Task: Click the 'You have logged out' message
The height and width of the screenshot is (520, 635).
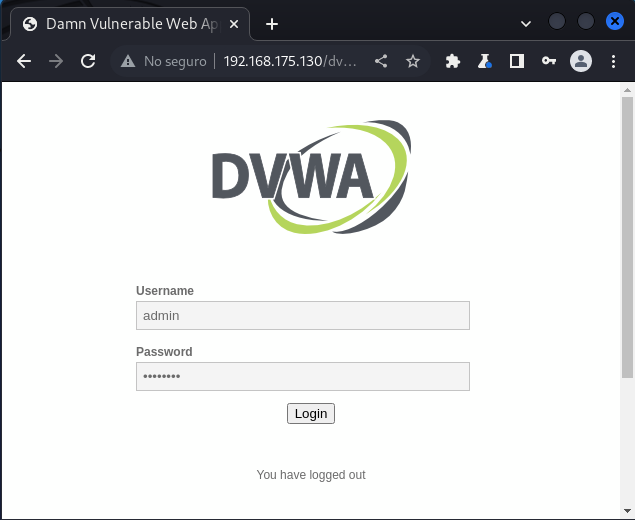Action: pyautogui.click(x=311, y=475)
